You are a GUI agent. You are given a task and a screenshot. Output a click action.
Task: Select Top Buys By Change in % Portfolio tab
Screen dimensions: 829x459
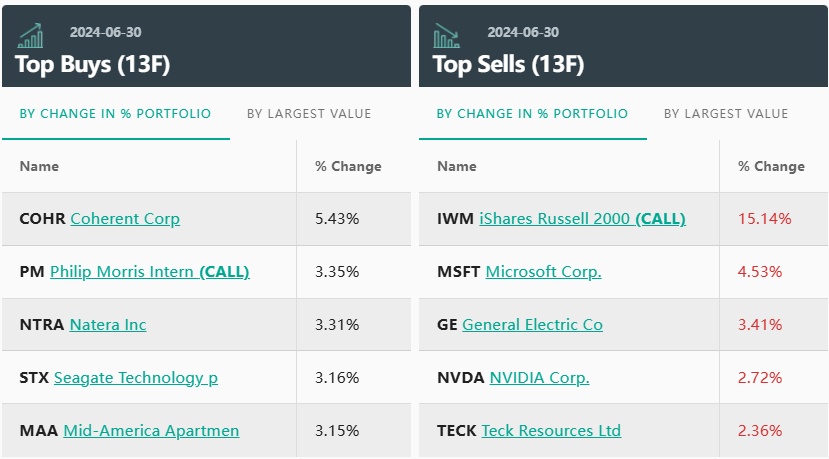(x=115, y=114)
